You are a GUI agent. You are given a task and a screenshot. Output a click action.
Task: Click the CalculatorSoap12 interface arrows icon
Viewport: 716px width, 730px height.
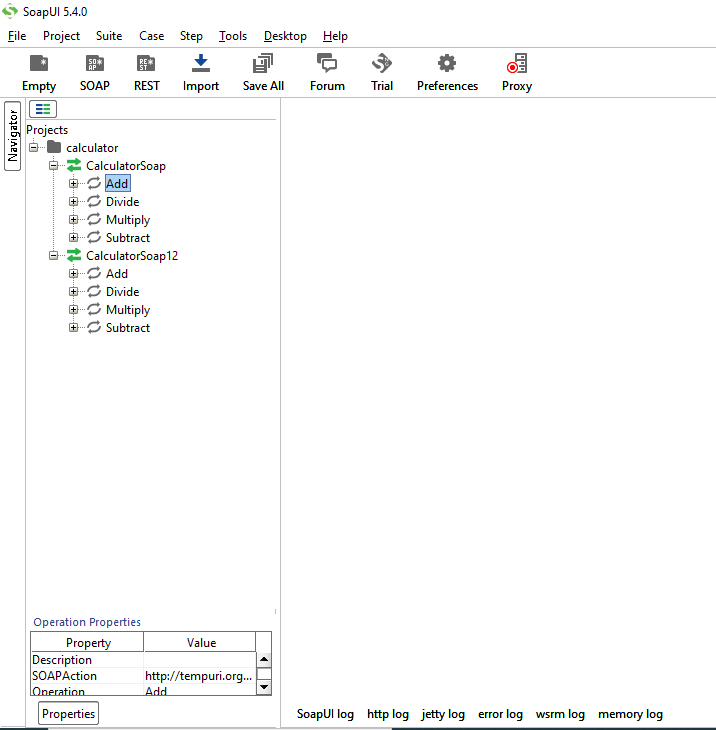coord(74,255)
